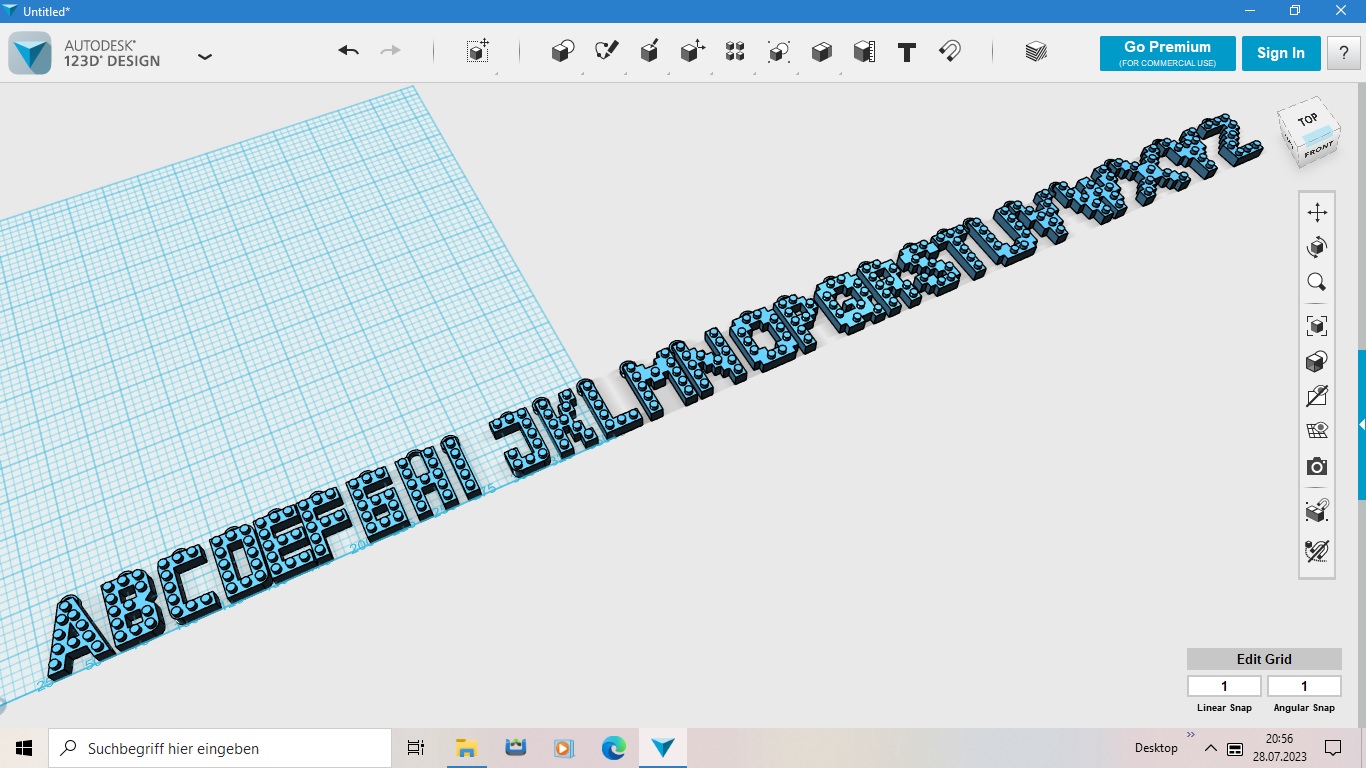The height and width of the screenshot is (768, 1366).
Task: Click the taskbar search box
Action: click(x=220, y=748)
